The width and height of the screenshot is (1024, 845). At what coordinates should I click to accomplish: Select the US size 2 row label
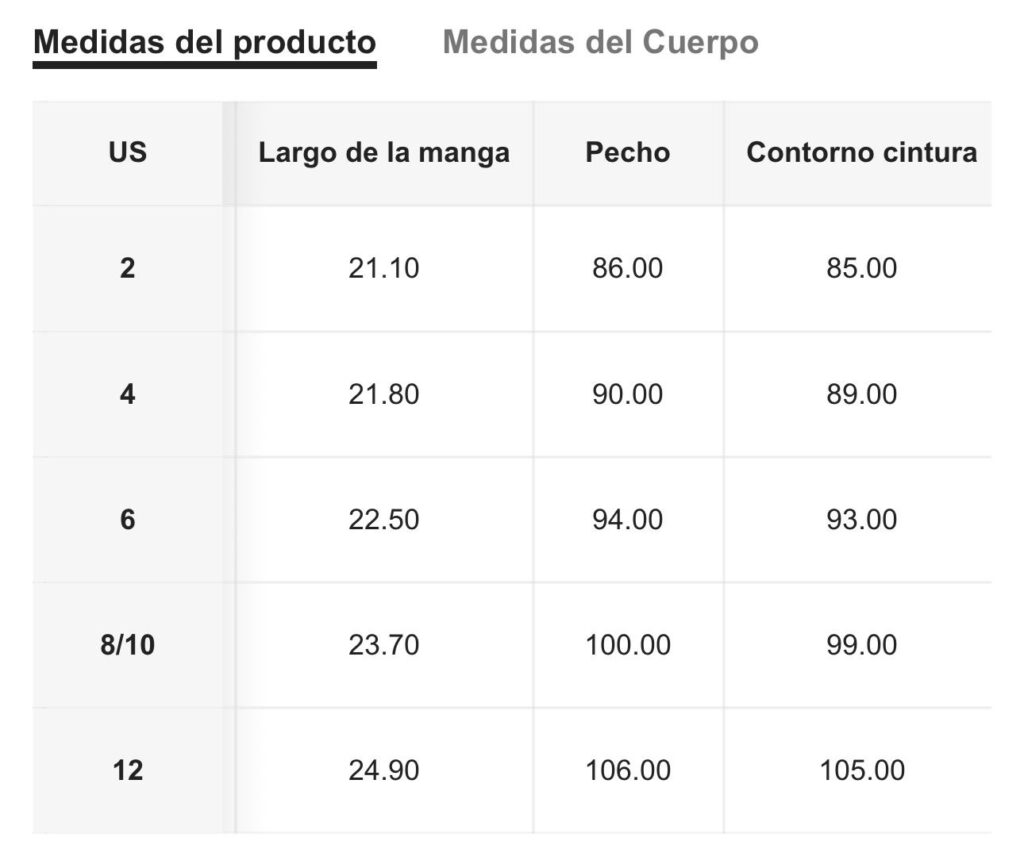[x=127, y=269]
